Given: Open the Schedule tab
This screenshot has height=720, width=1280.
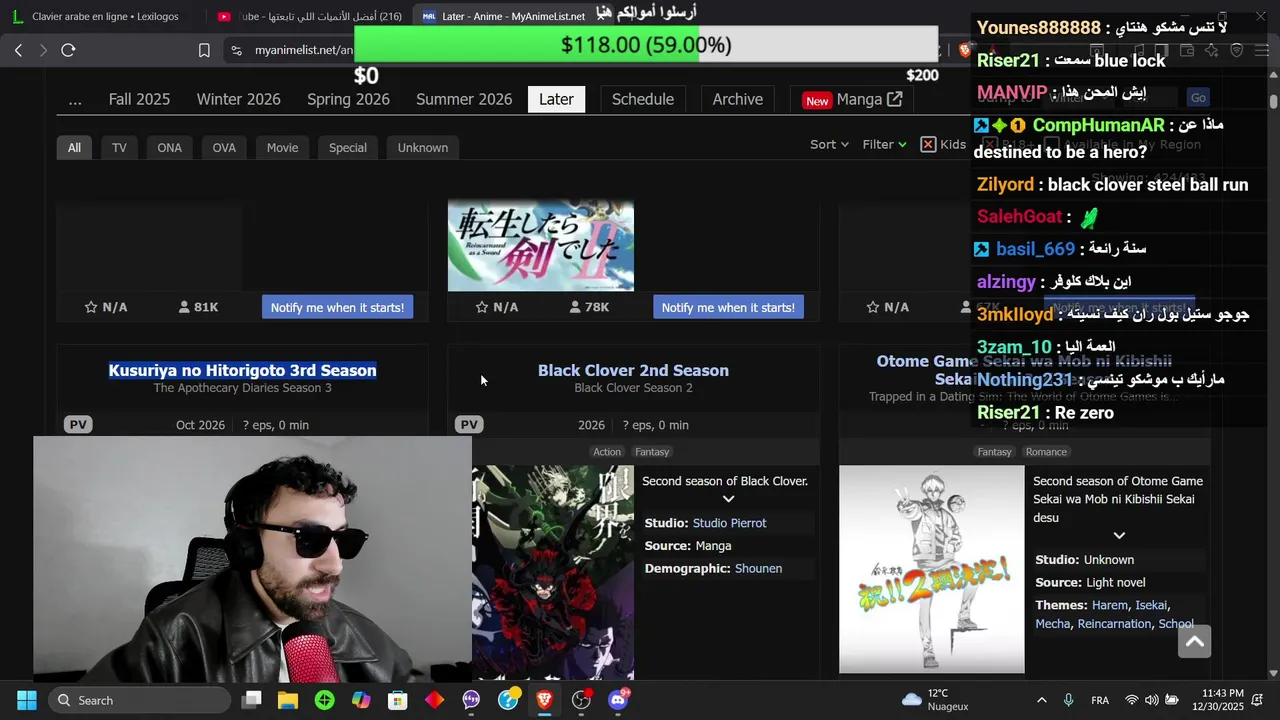Looking at the screenshot, I should [x=643, y=99].
